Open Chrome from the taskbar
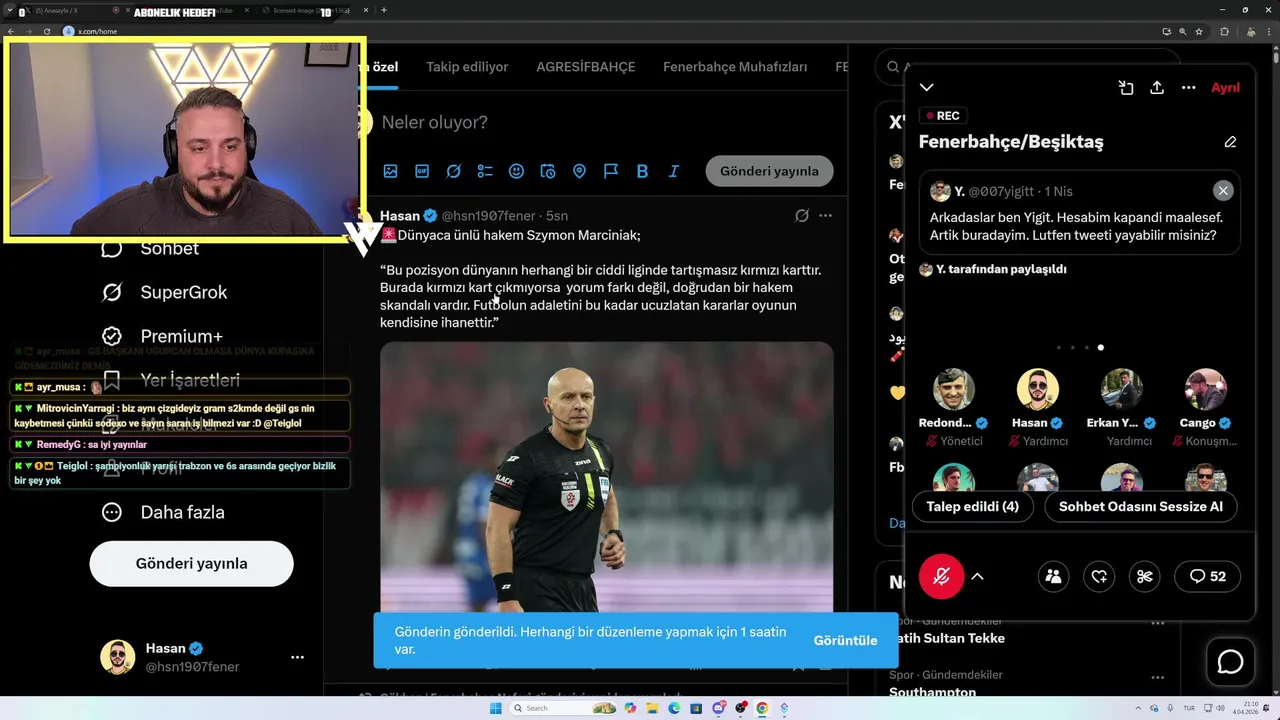Screen dimensions: 1280x720 [x=762, y=708]
